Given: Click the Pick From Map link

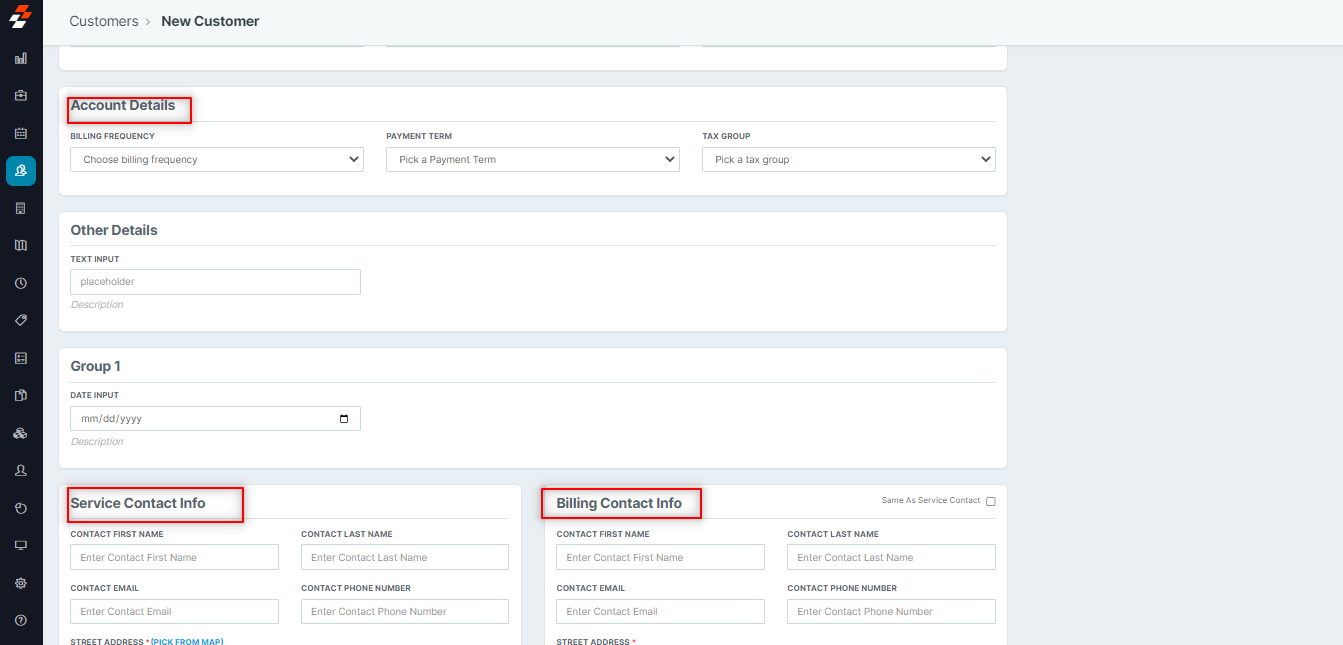Looking at the screenshot, I should (x=187, y=641).
